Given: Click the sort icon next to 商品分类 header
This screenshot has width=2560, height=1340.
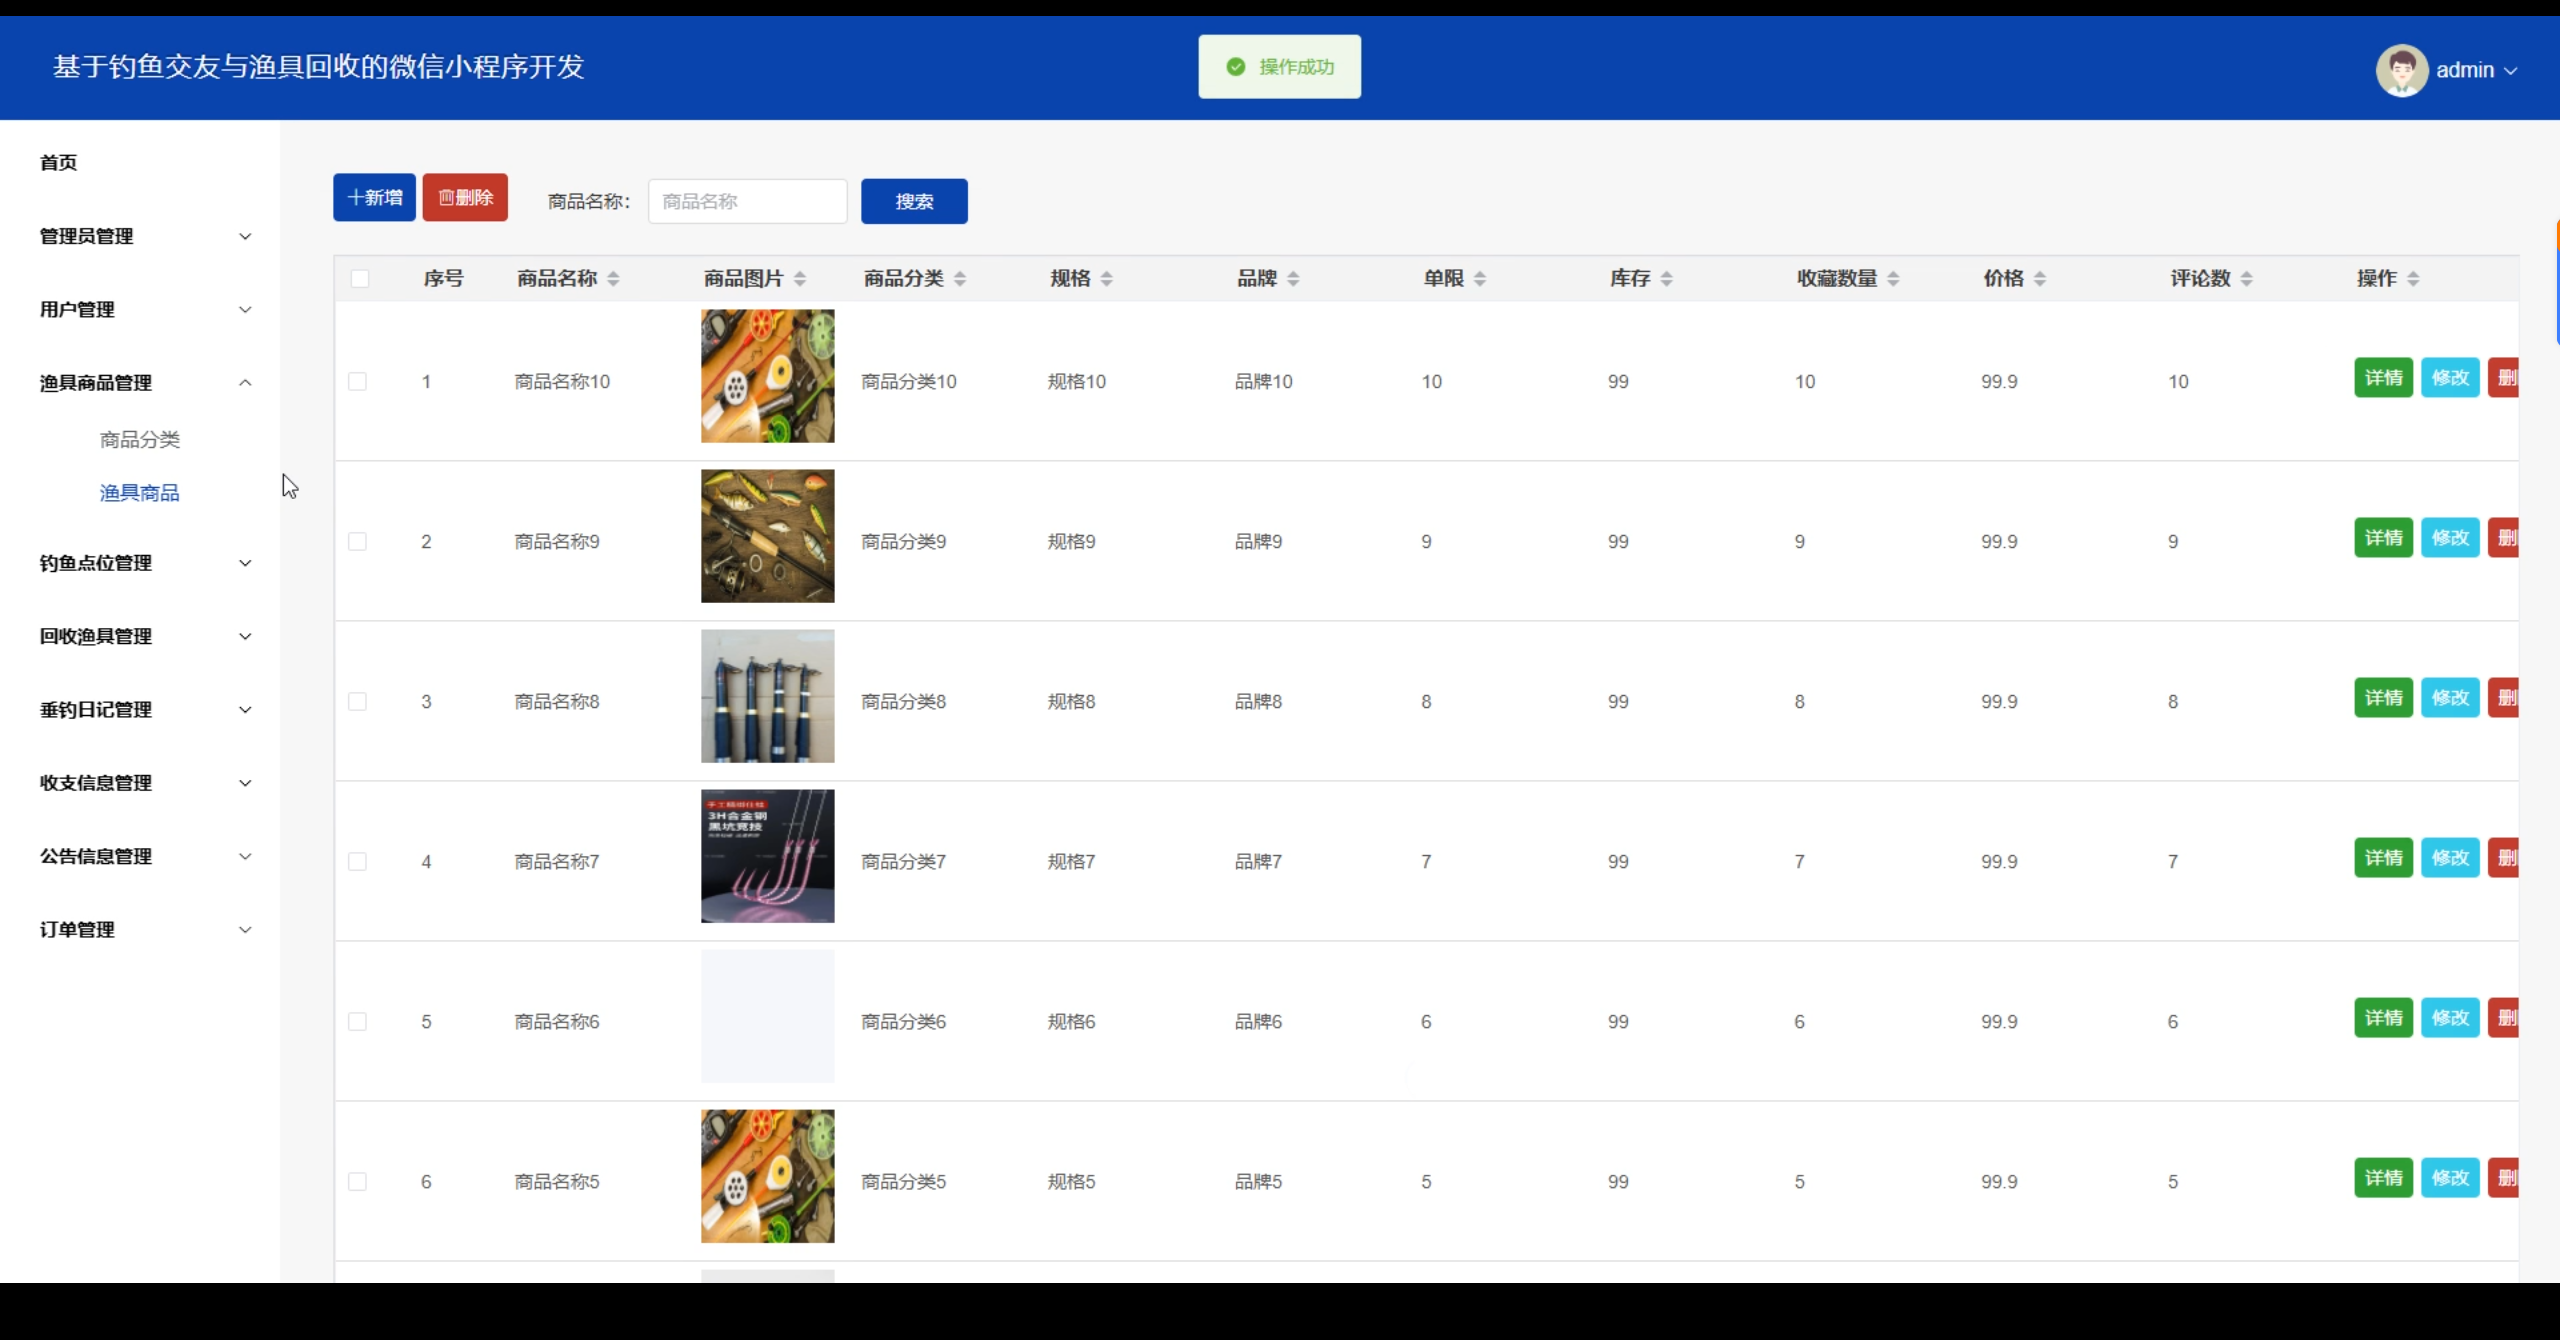Looking at the screenshot, I should (959, 279).
